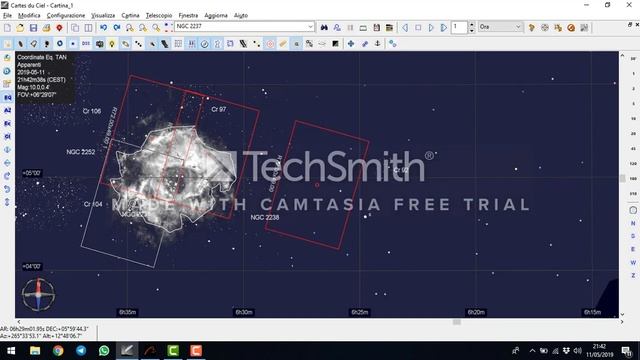Open the Aggiorna menu

[216, 16]
